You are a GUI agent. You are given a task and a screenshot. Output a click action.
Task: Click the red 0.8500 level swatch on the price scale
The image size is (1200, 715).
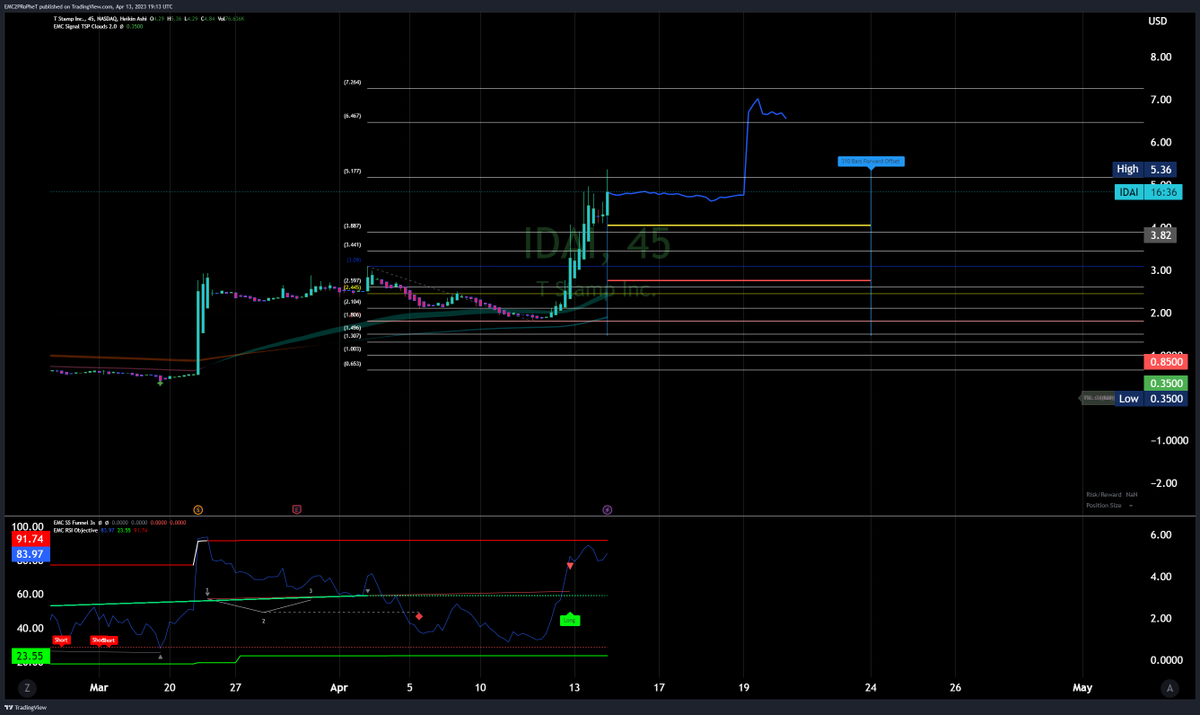click(1166, 361)
